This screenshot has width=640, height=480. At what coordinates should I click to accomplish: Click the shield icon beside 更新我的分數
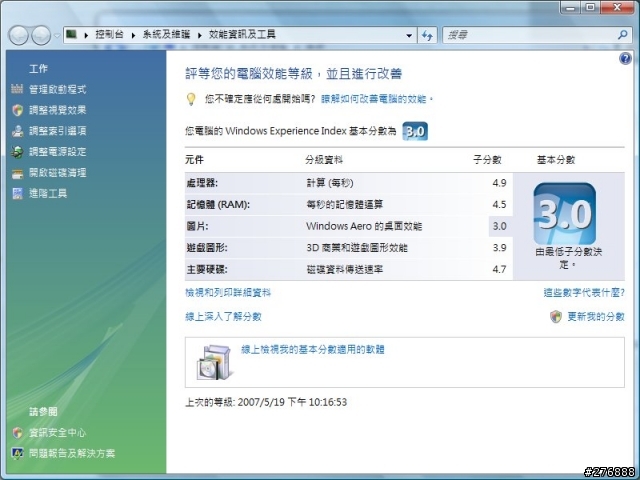click(x=556, y=317)
